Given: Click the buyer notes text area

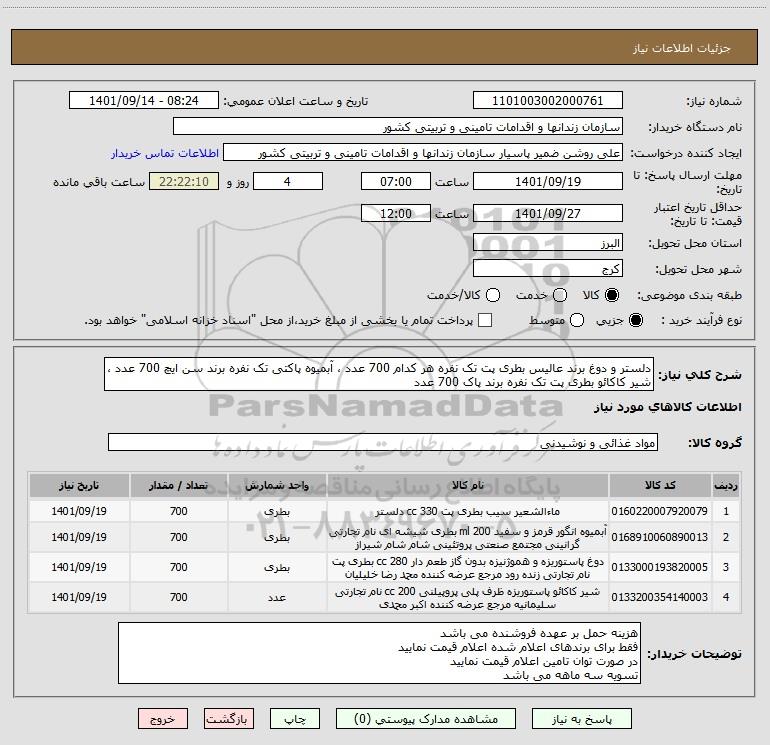Looking at the screenshot, I should pyautogui.click(x=379, y=653).
